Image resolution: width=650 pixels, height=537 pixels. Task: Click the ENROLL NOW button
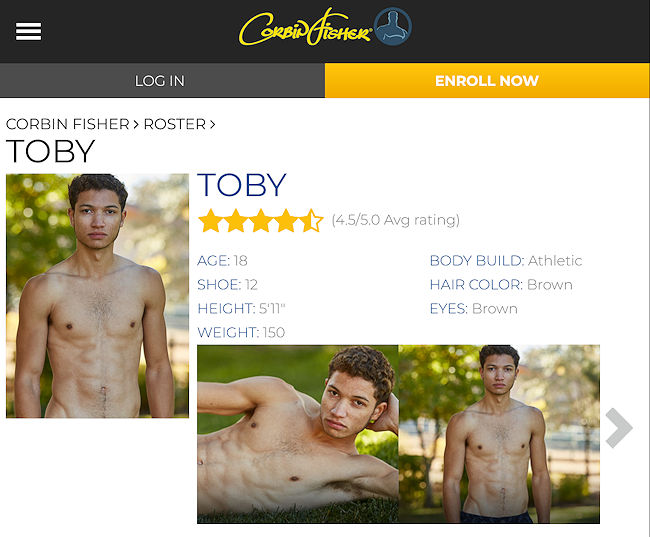coord(487,80)
